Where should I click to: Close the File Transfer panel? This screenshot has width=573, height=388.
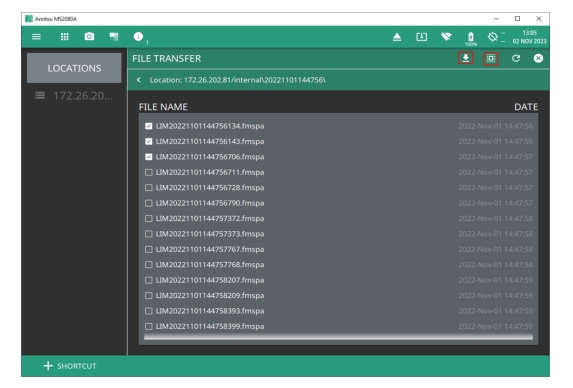coord(538,58)
